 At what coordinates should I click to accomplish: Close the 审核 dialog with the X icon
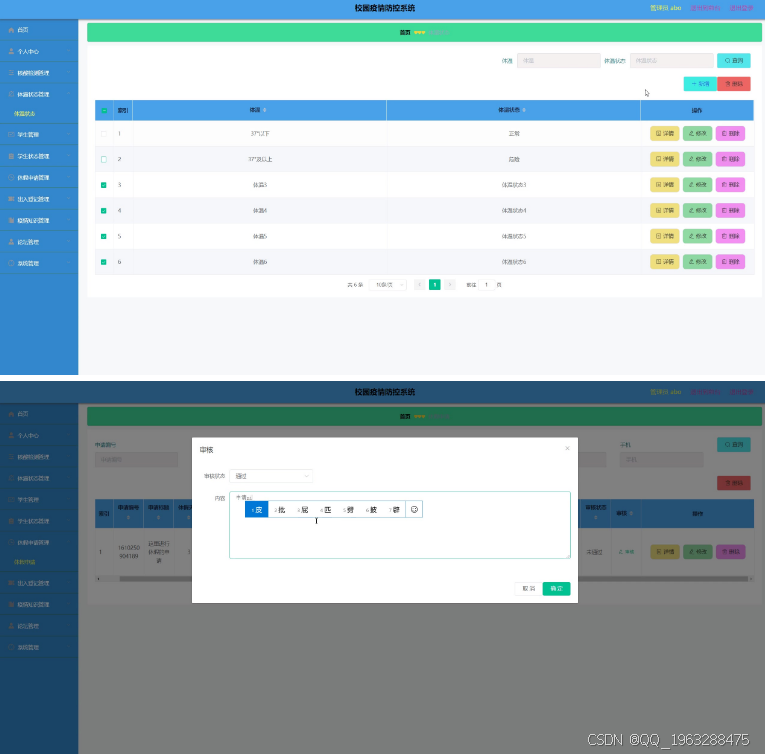point(567,448)
